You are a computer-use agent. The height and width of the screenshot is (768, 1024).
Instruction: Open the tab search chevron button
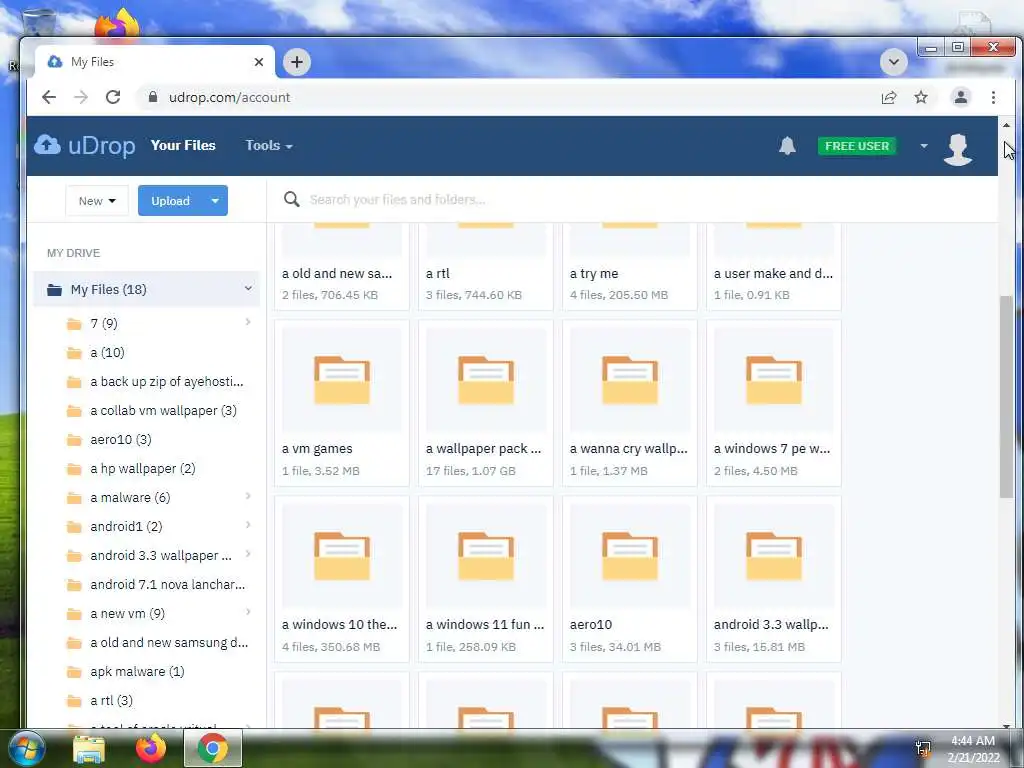[893, 62]
